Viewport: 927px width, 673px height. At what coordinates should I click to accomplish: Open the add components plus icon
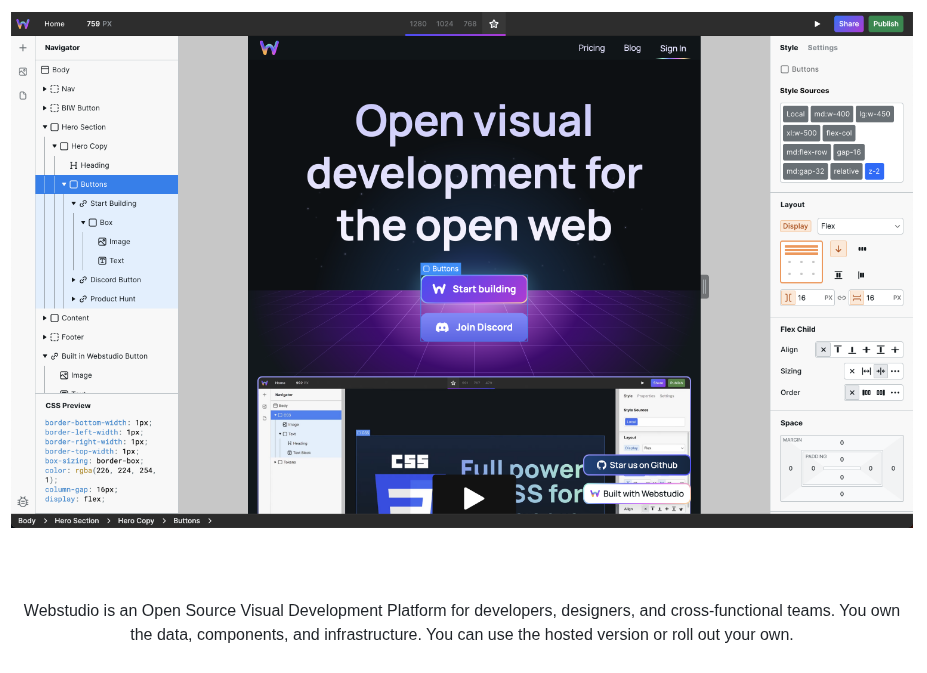point(23,48)
